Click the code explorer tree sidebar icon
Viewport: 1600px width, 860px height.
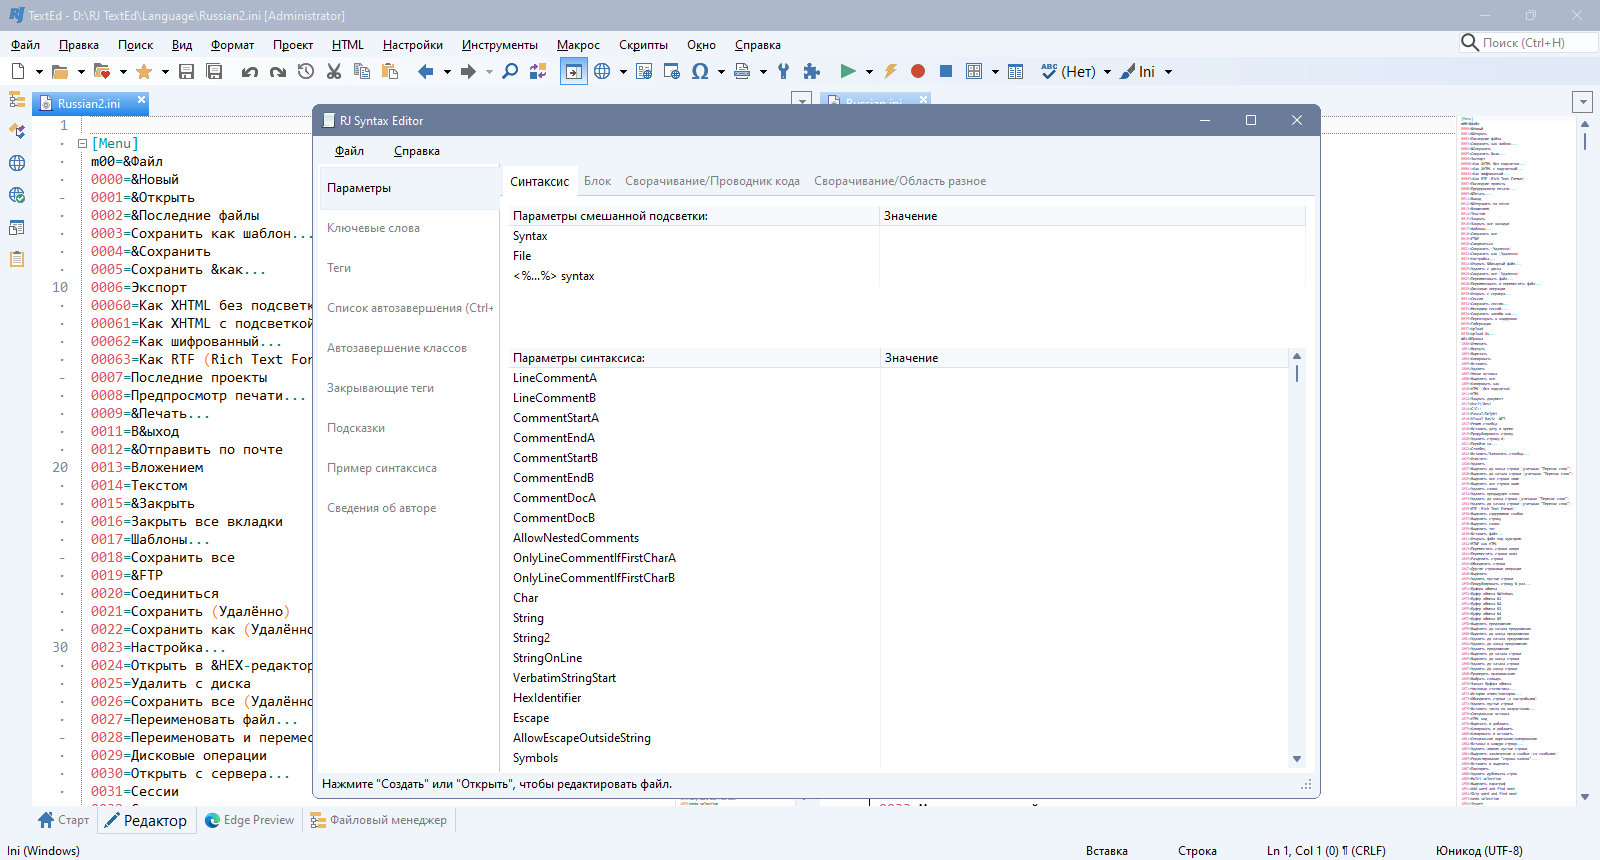(x=17, y=100)
